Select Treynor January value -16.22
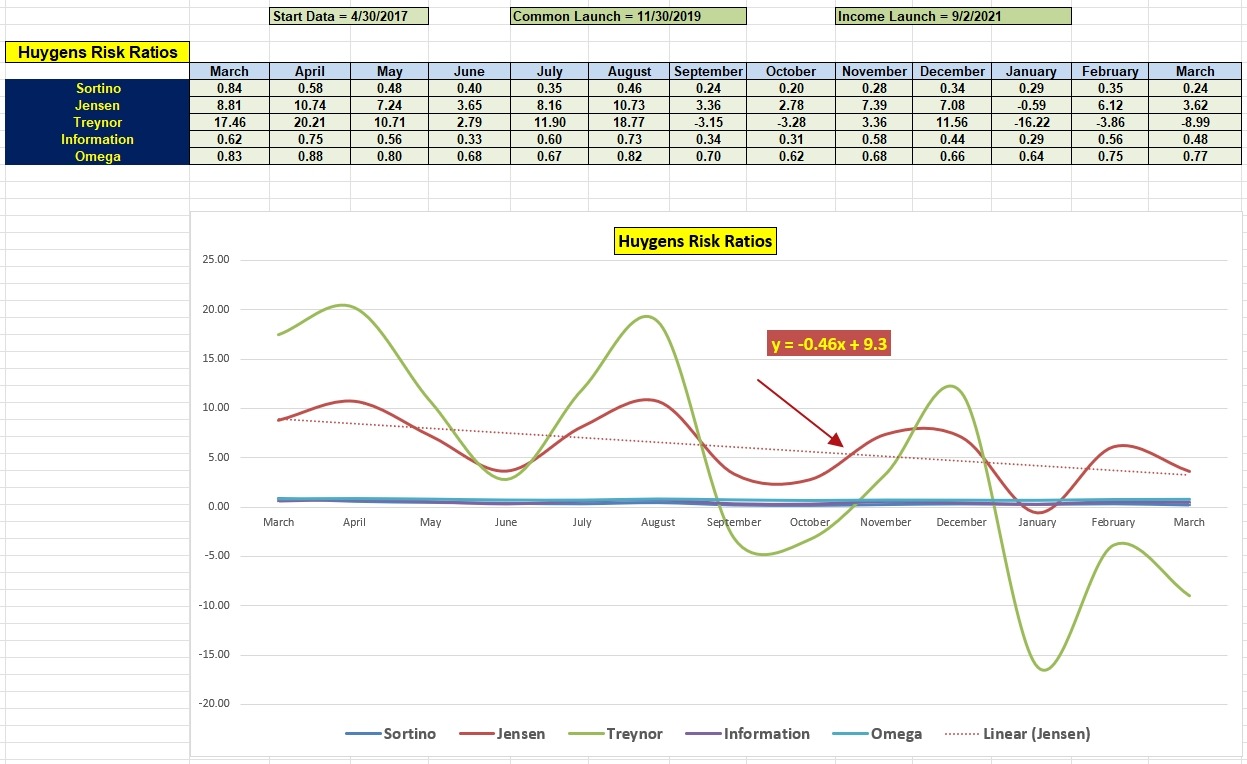This screenshot has height=764, width=1247. (x=1031, y=122)
